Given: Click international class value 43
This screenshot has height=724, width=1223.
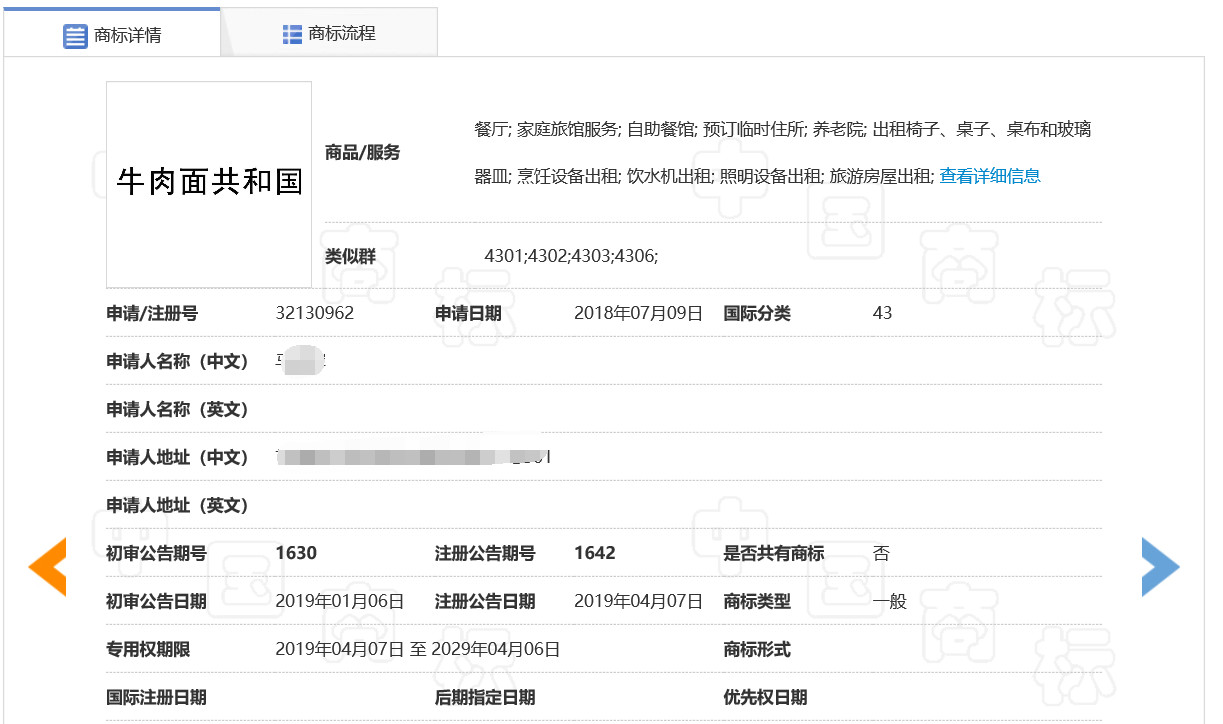Looking at the screenshot, I should pos(882,313).
